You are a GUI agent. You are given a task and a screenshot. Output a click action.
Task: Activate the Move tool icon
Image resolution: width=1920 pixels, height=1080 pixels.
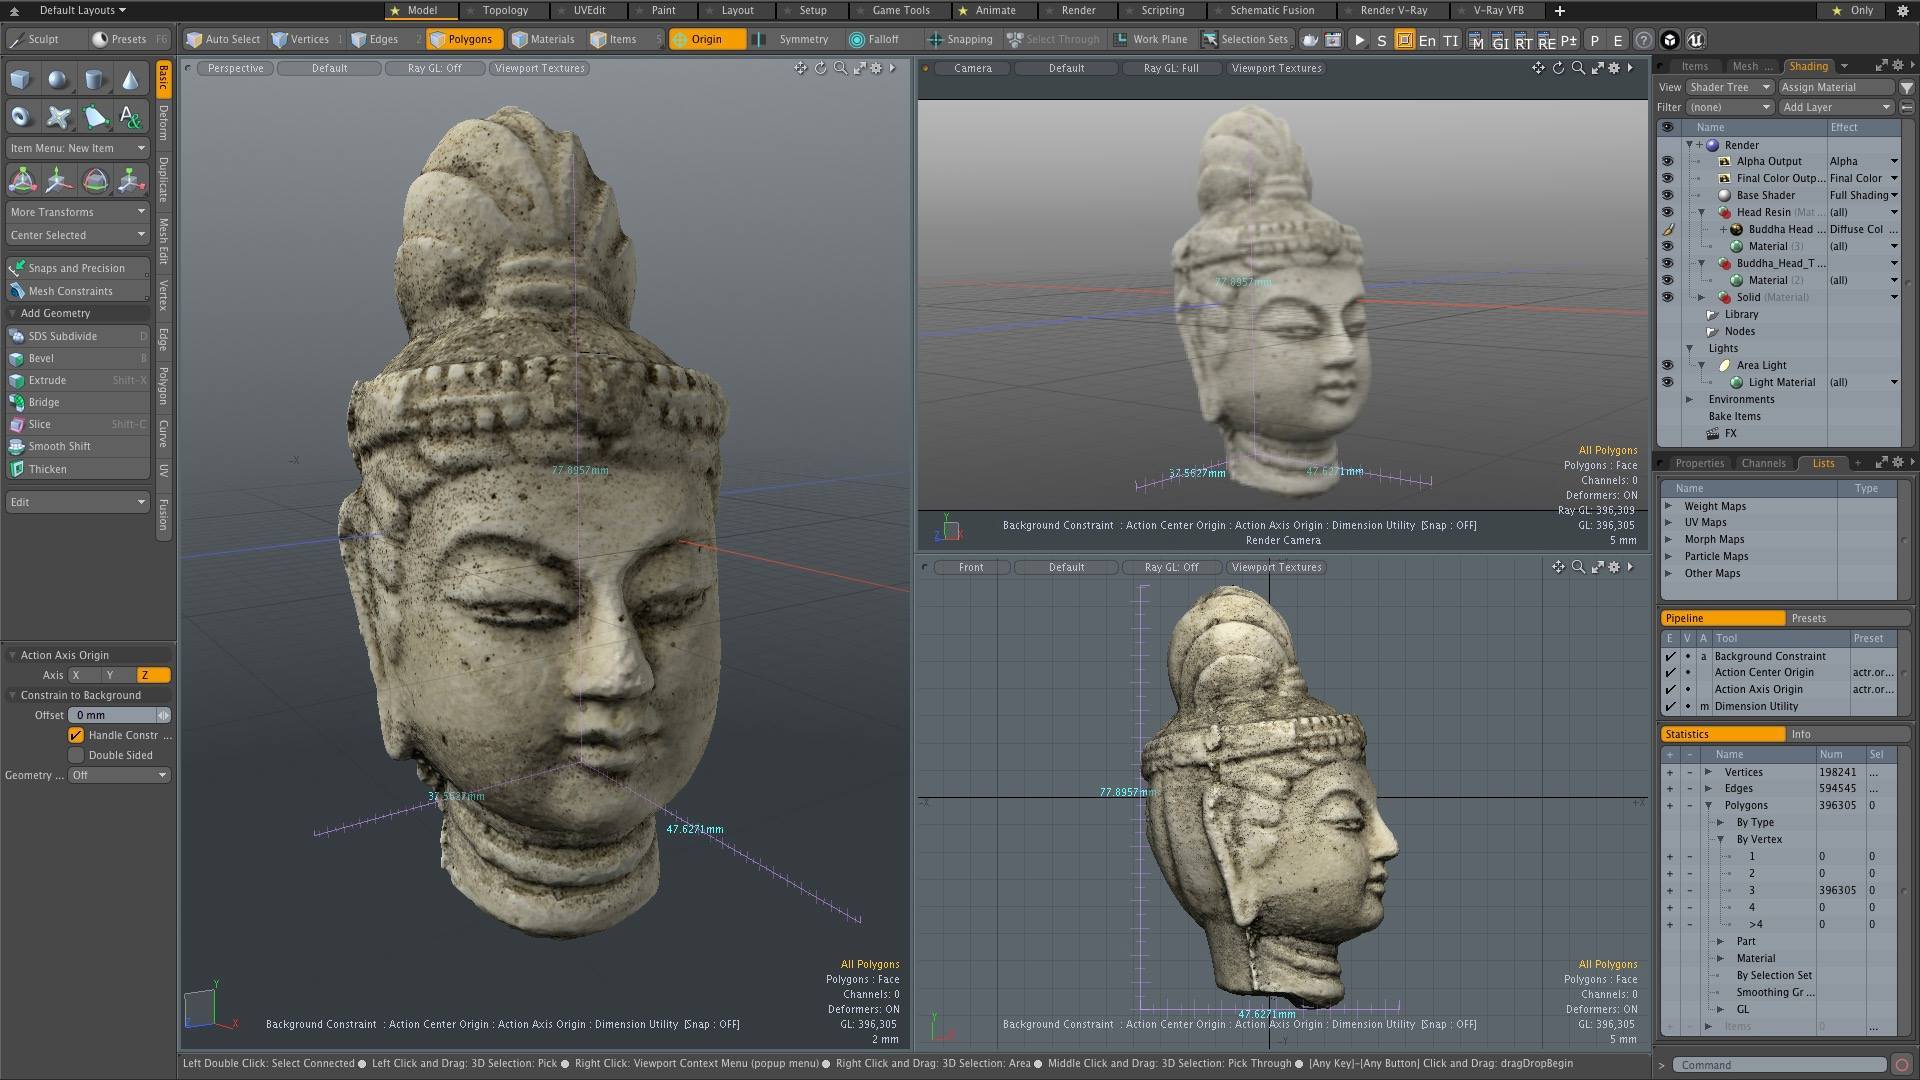[58, 180]
